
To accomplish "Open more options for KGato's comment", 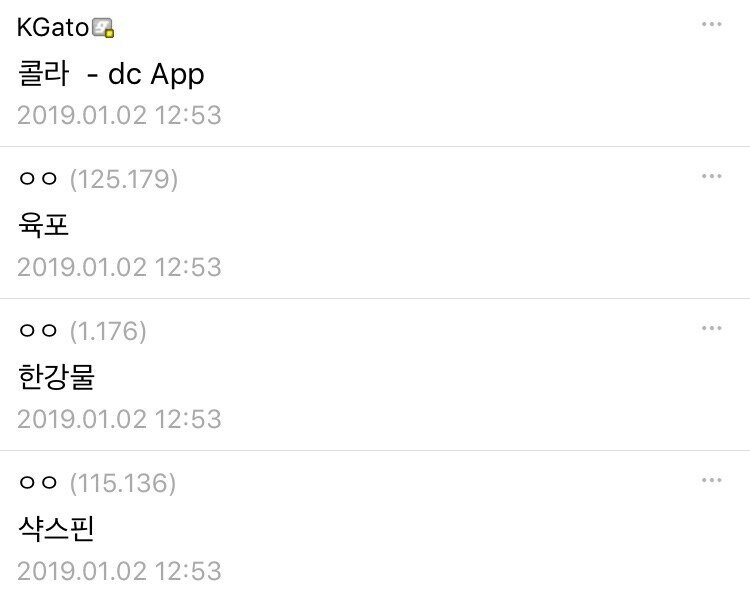I will tap(711, 24).
